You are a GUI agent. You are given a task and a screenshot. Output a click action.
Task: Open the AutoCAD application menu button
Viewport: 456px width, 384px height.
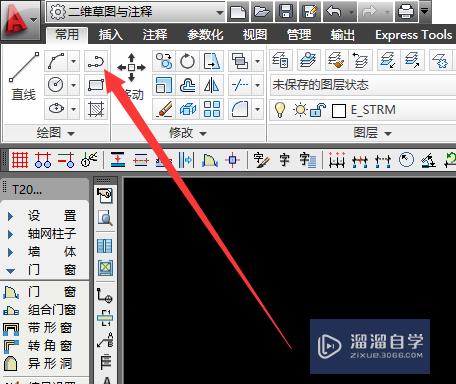point(20,21)
